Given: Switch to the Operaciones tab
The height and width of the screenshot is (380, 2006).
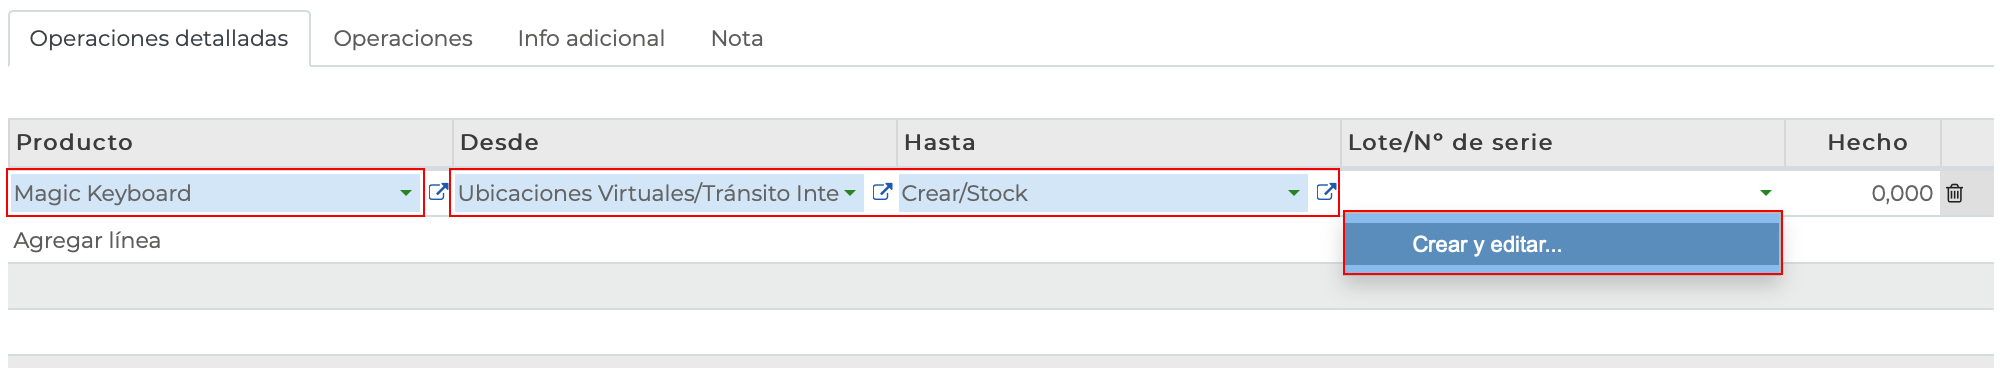Looking at the screenshot, I should click(403, 38).
